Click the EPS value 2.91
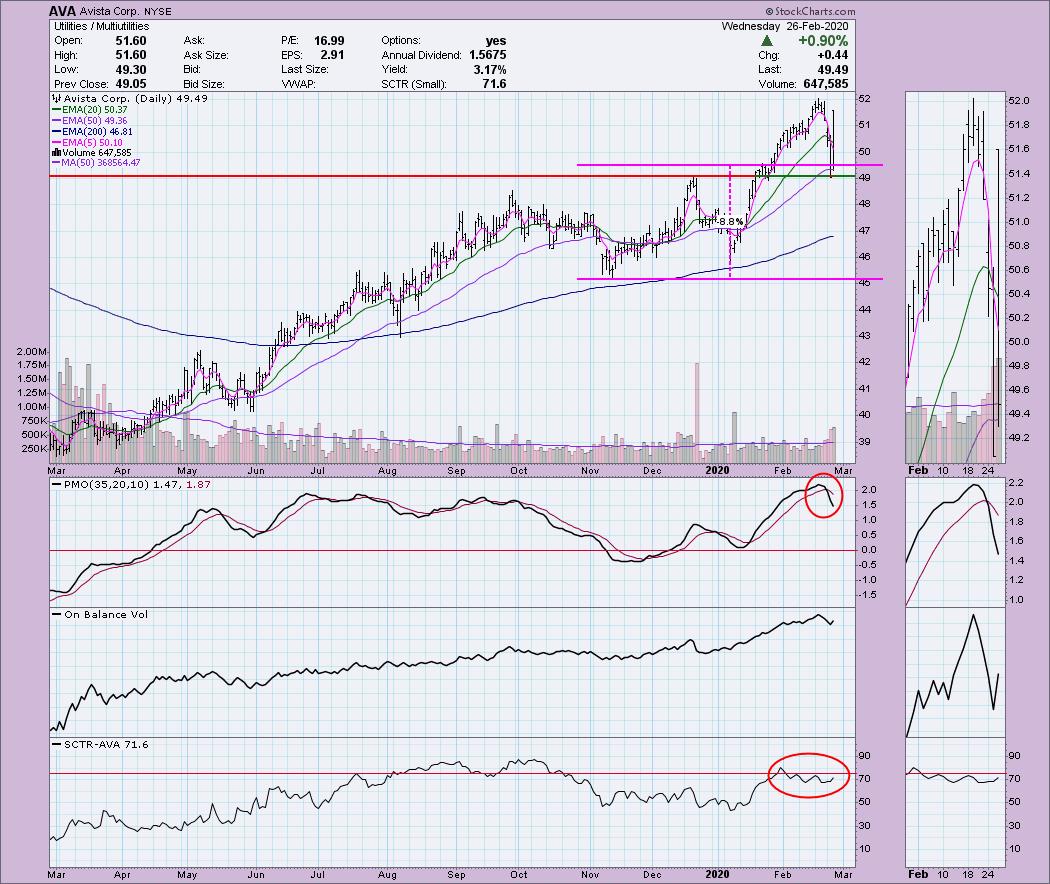 point(331,56)
